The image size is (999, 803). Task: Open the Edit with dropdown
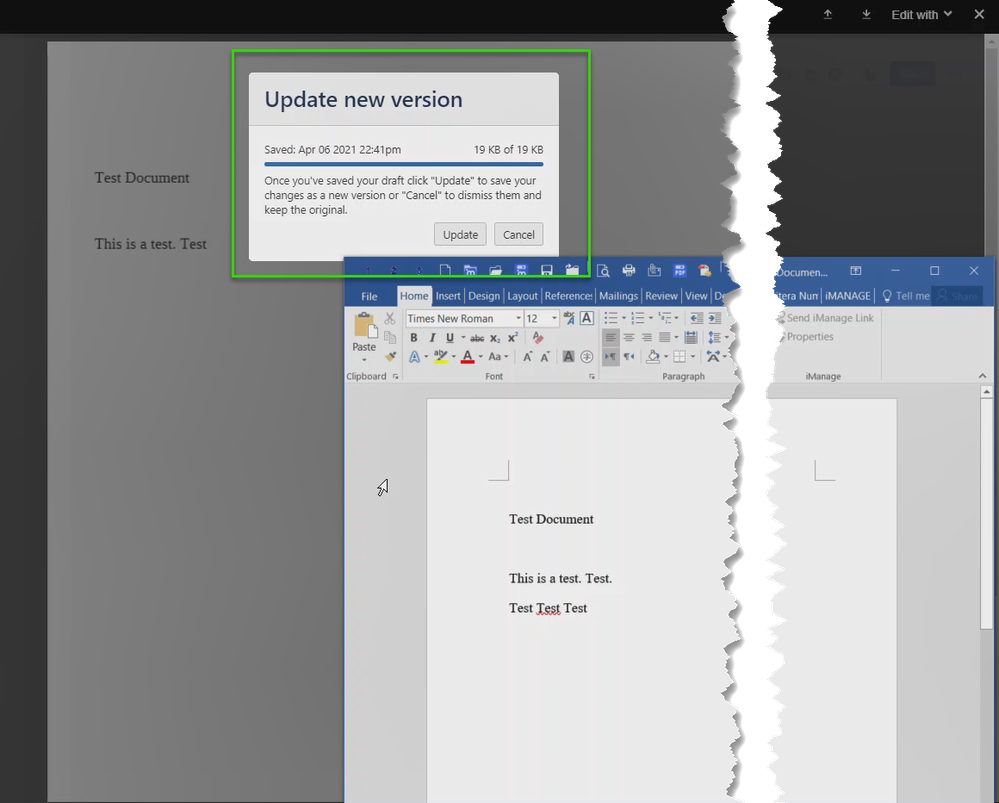pyautogui.click(x=920, y=14)
